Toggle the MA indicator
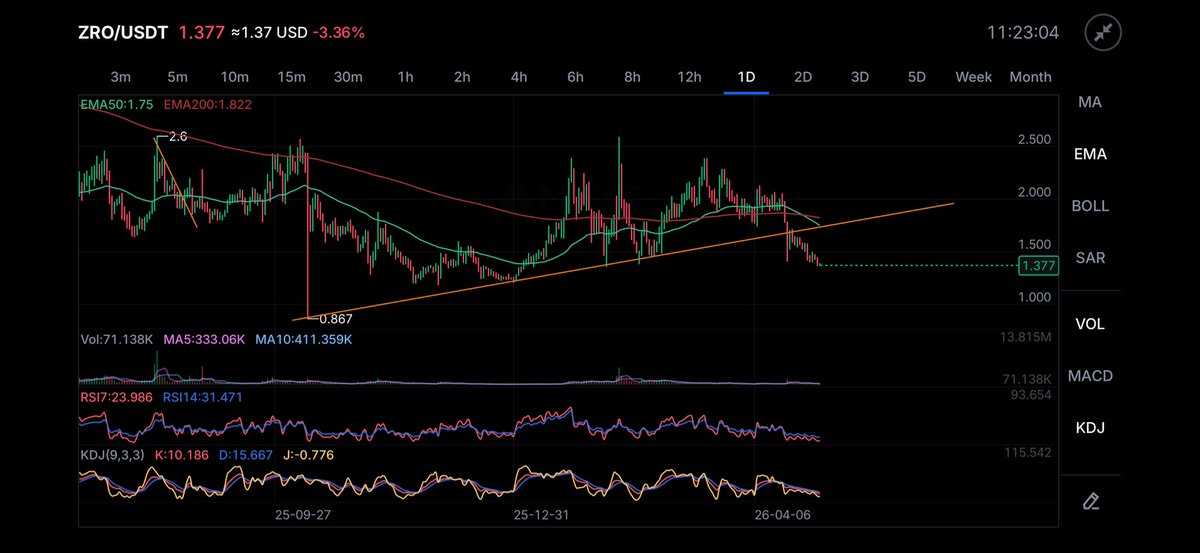This screenshot has width=1200, height=553. pyautogui.click(x=1090, y=102)
